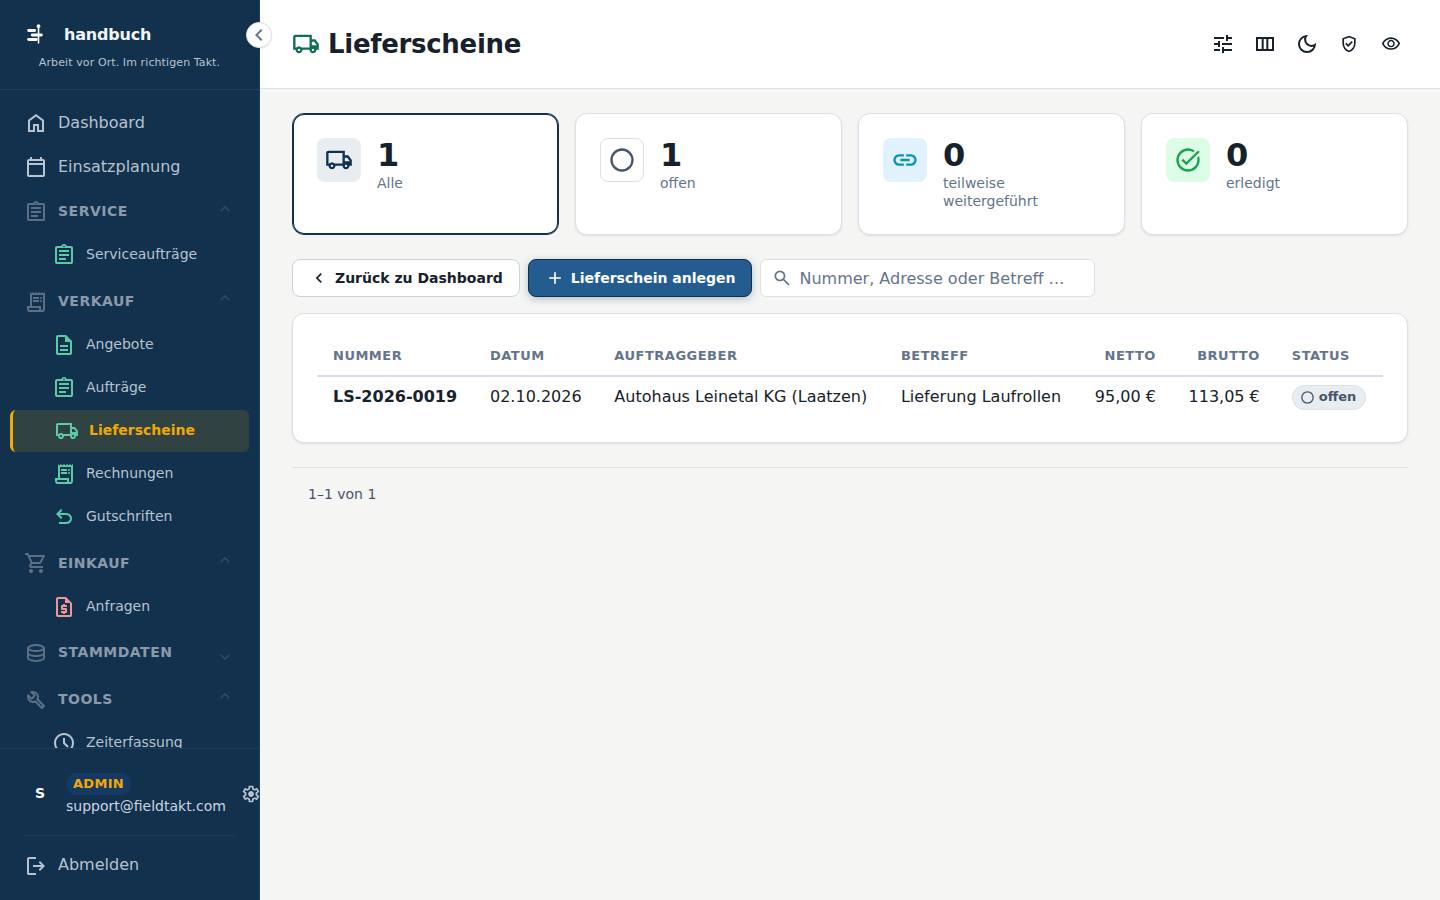This screenshot has width=1440, height=900.
Task: Open Gutschriften in sidebar
Action: (130, 516)
